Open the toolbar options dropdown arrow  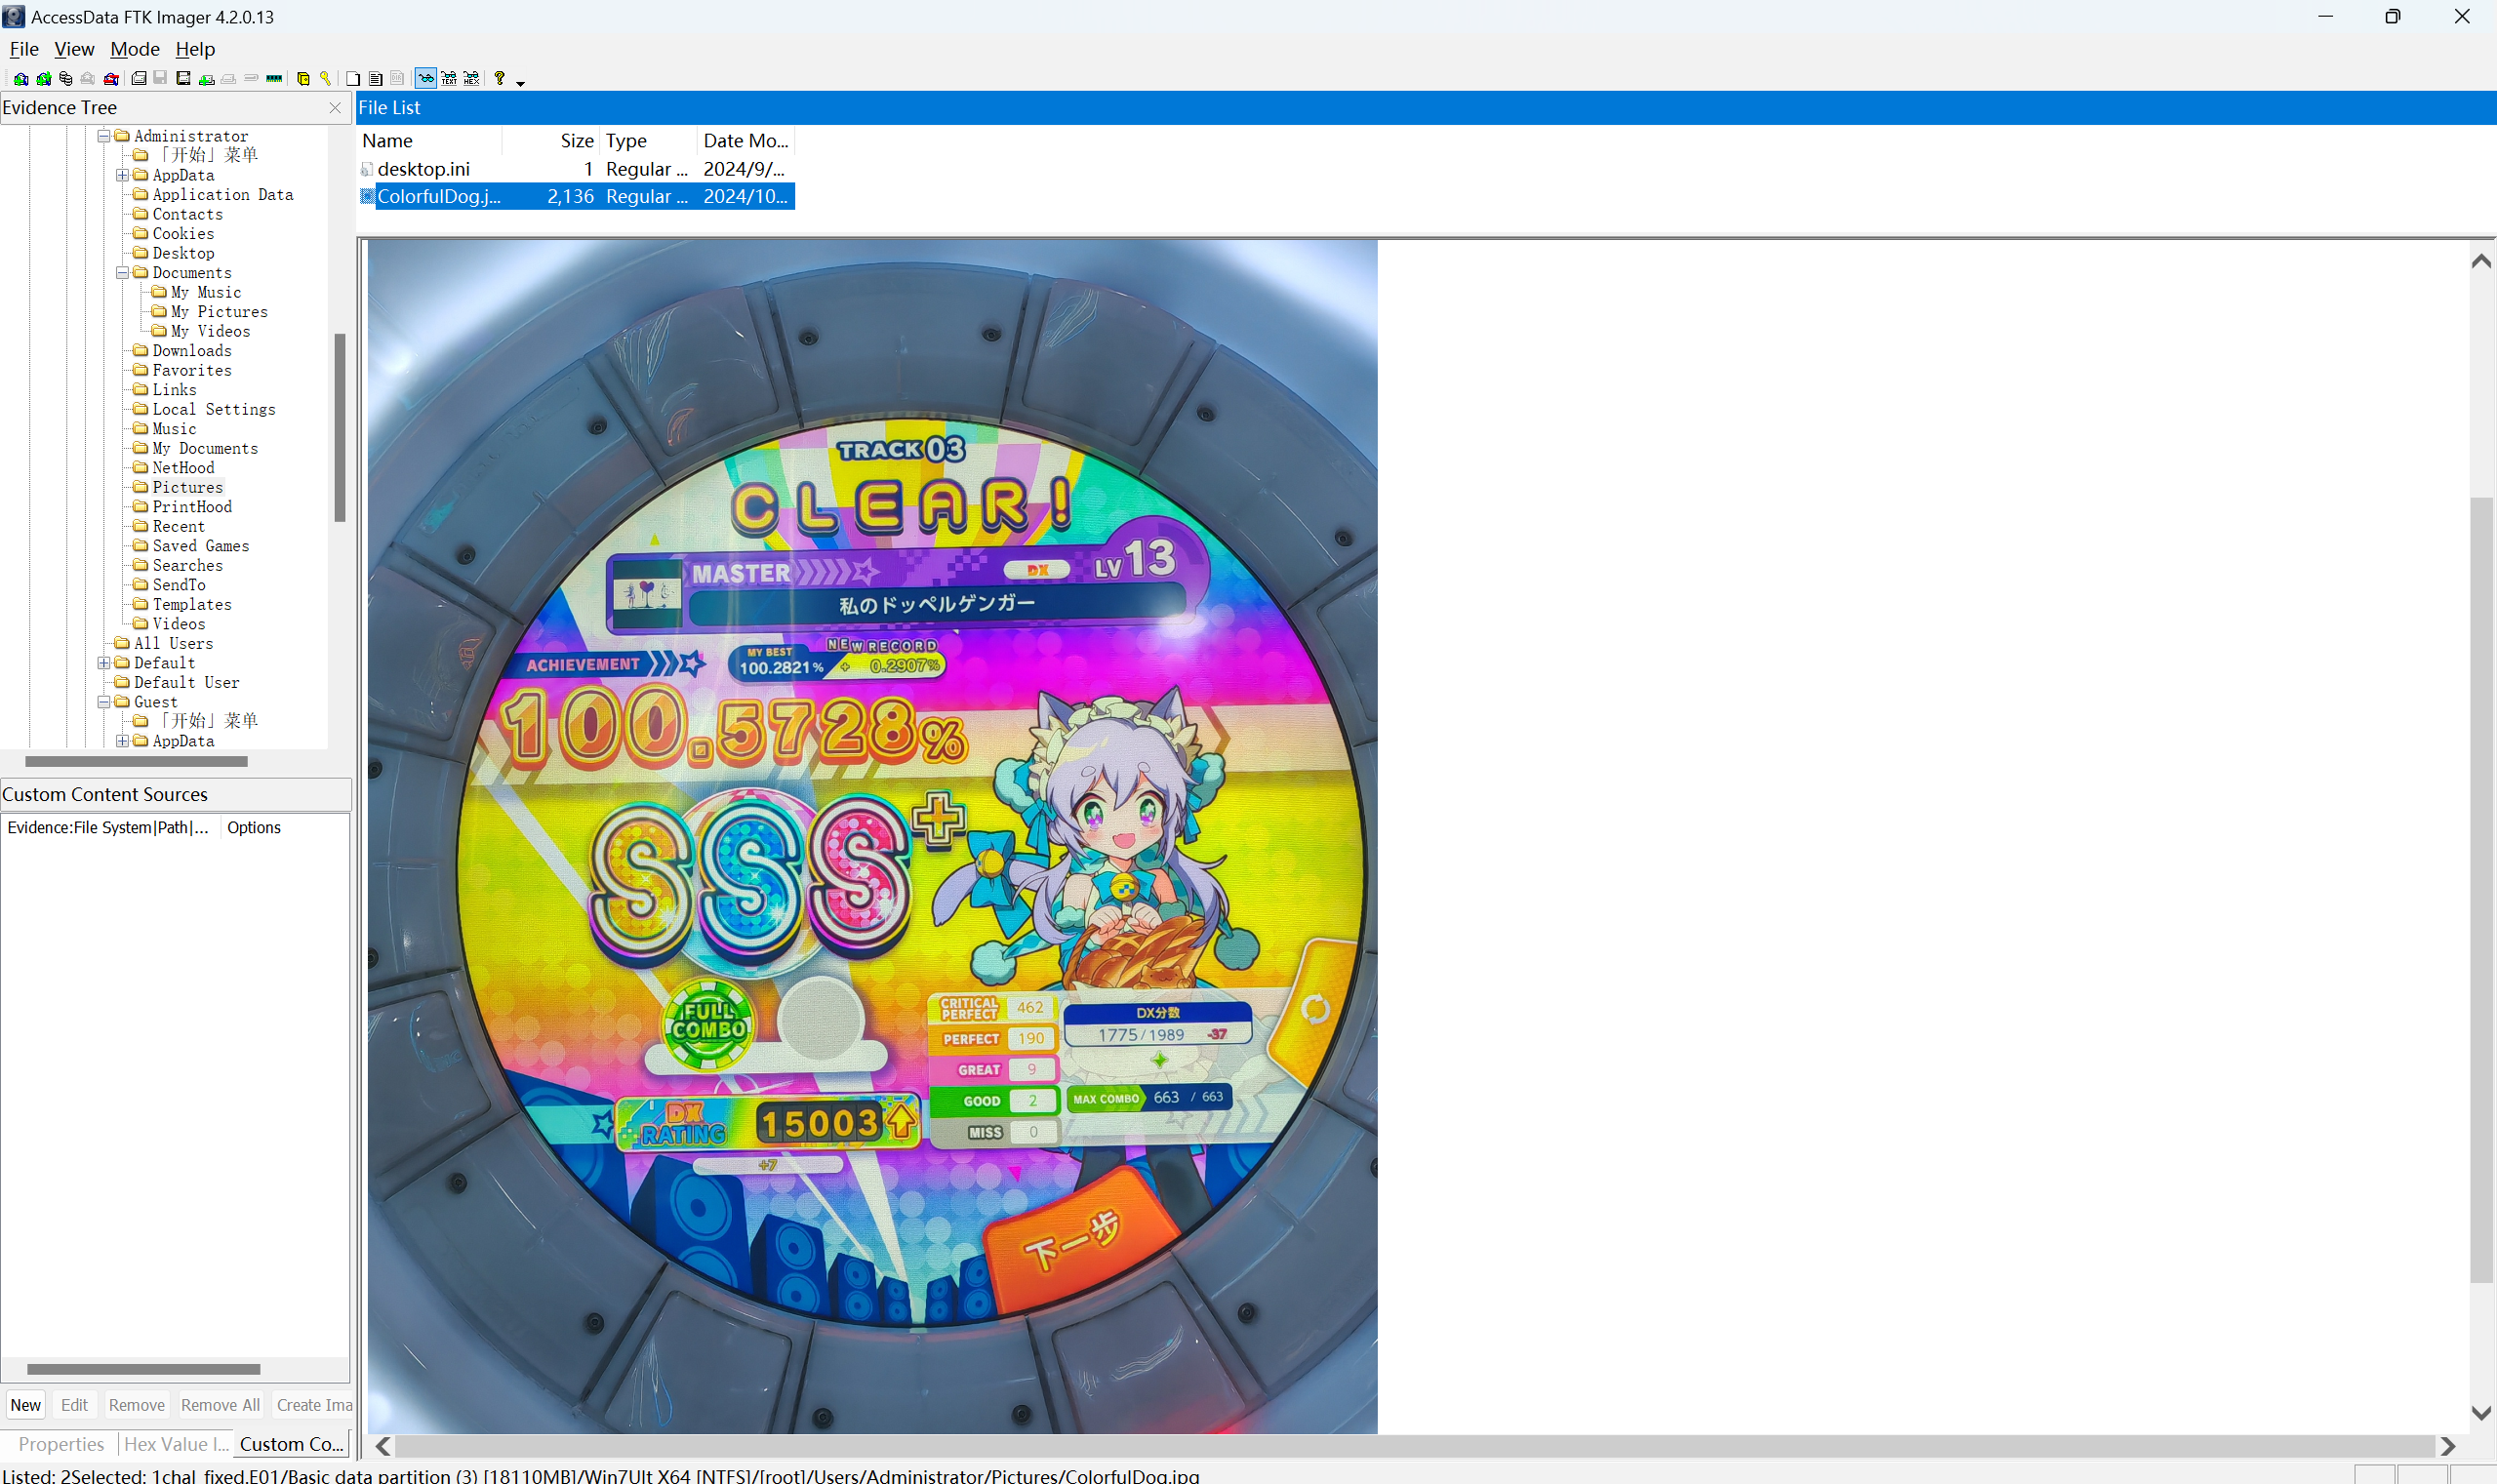[x=520, y=83]
